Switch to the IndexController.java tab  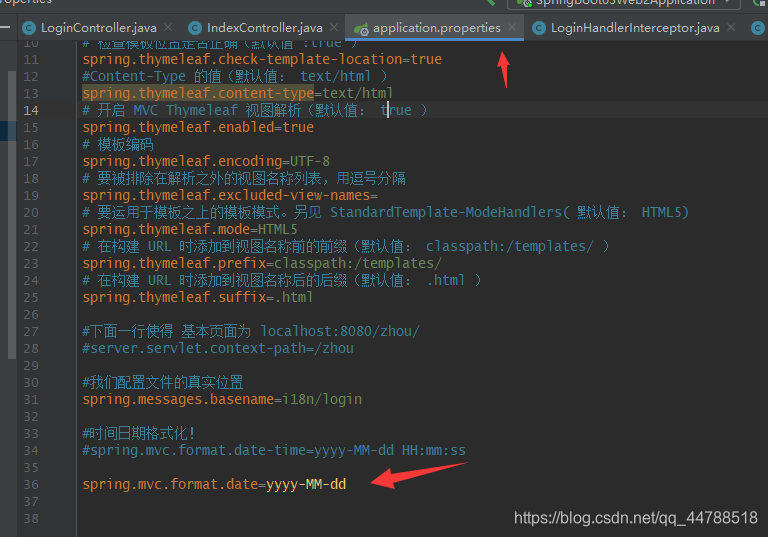tap(264, 28)
